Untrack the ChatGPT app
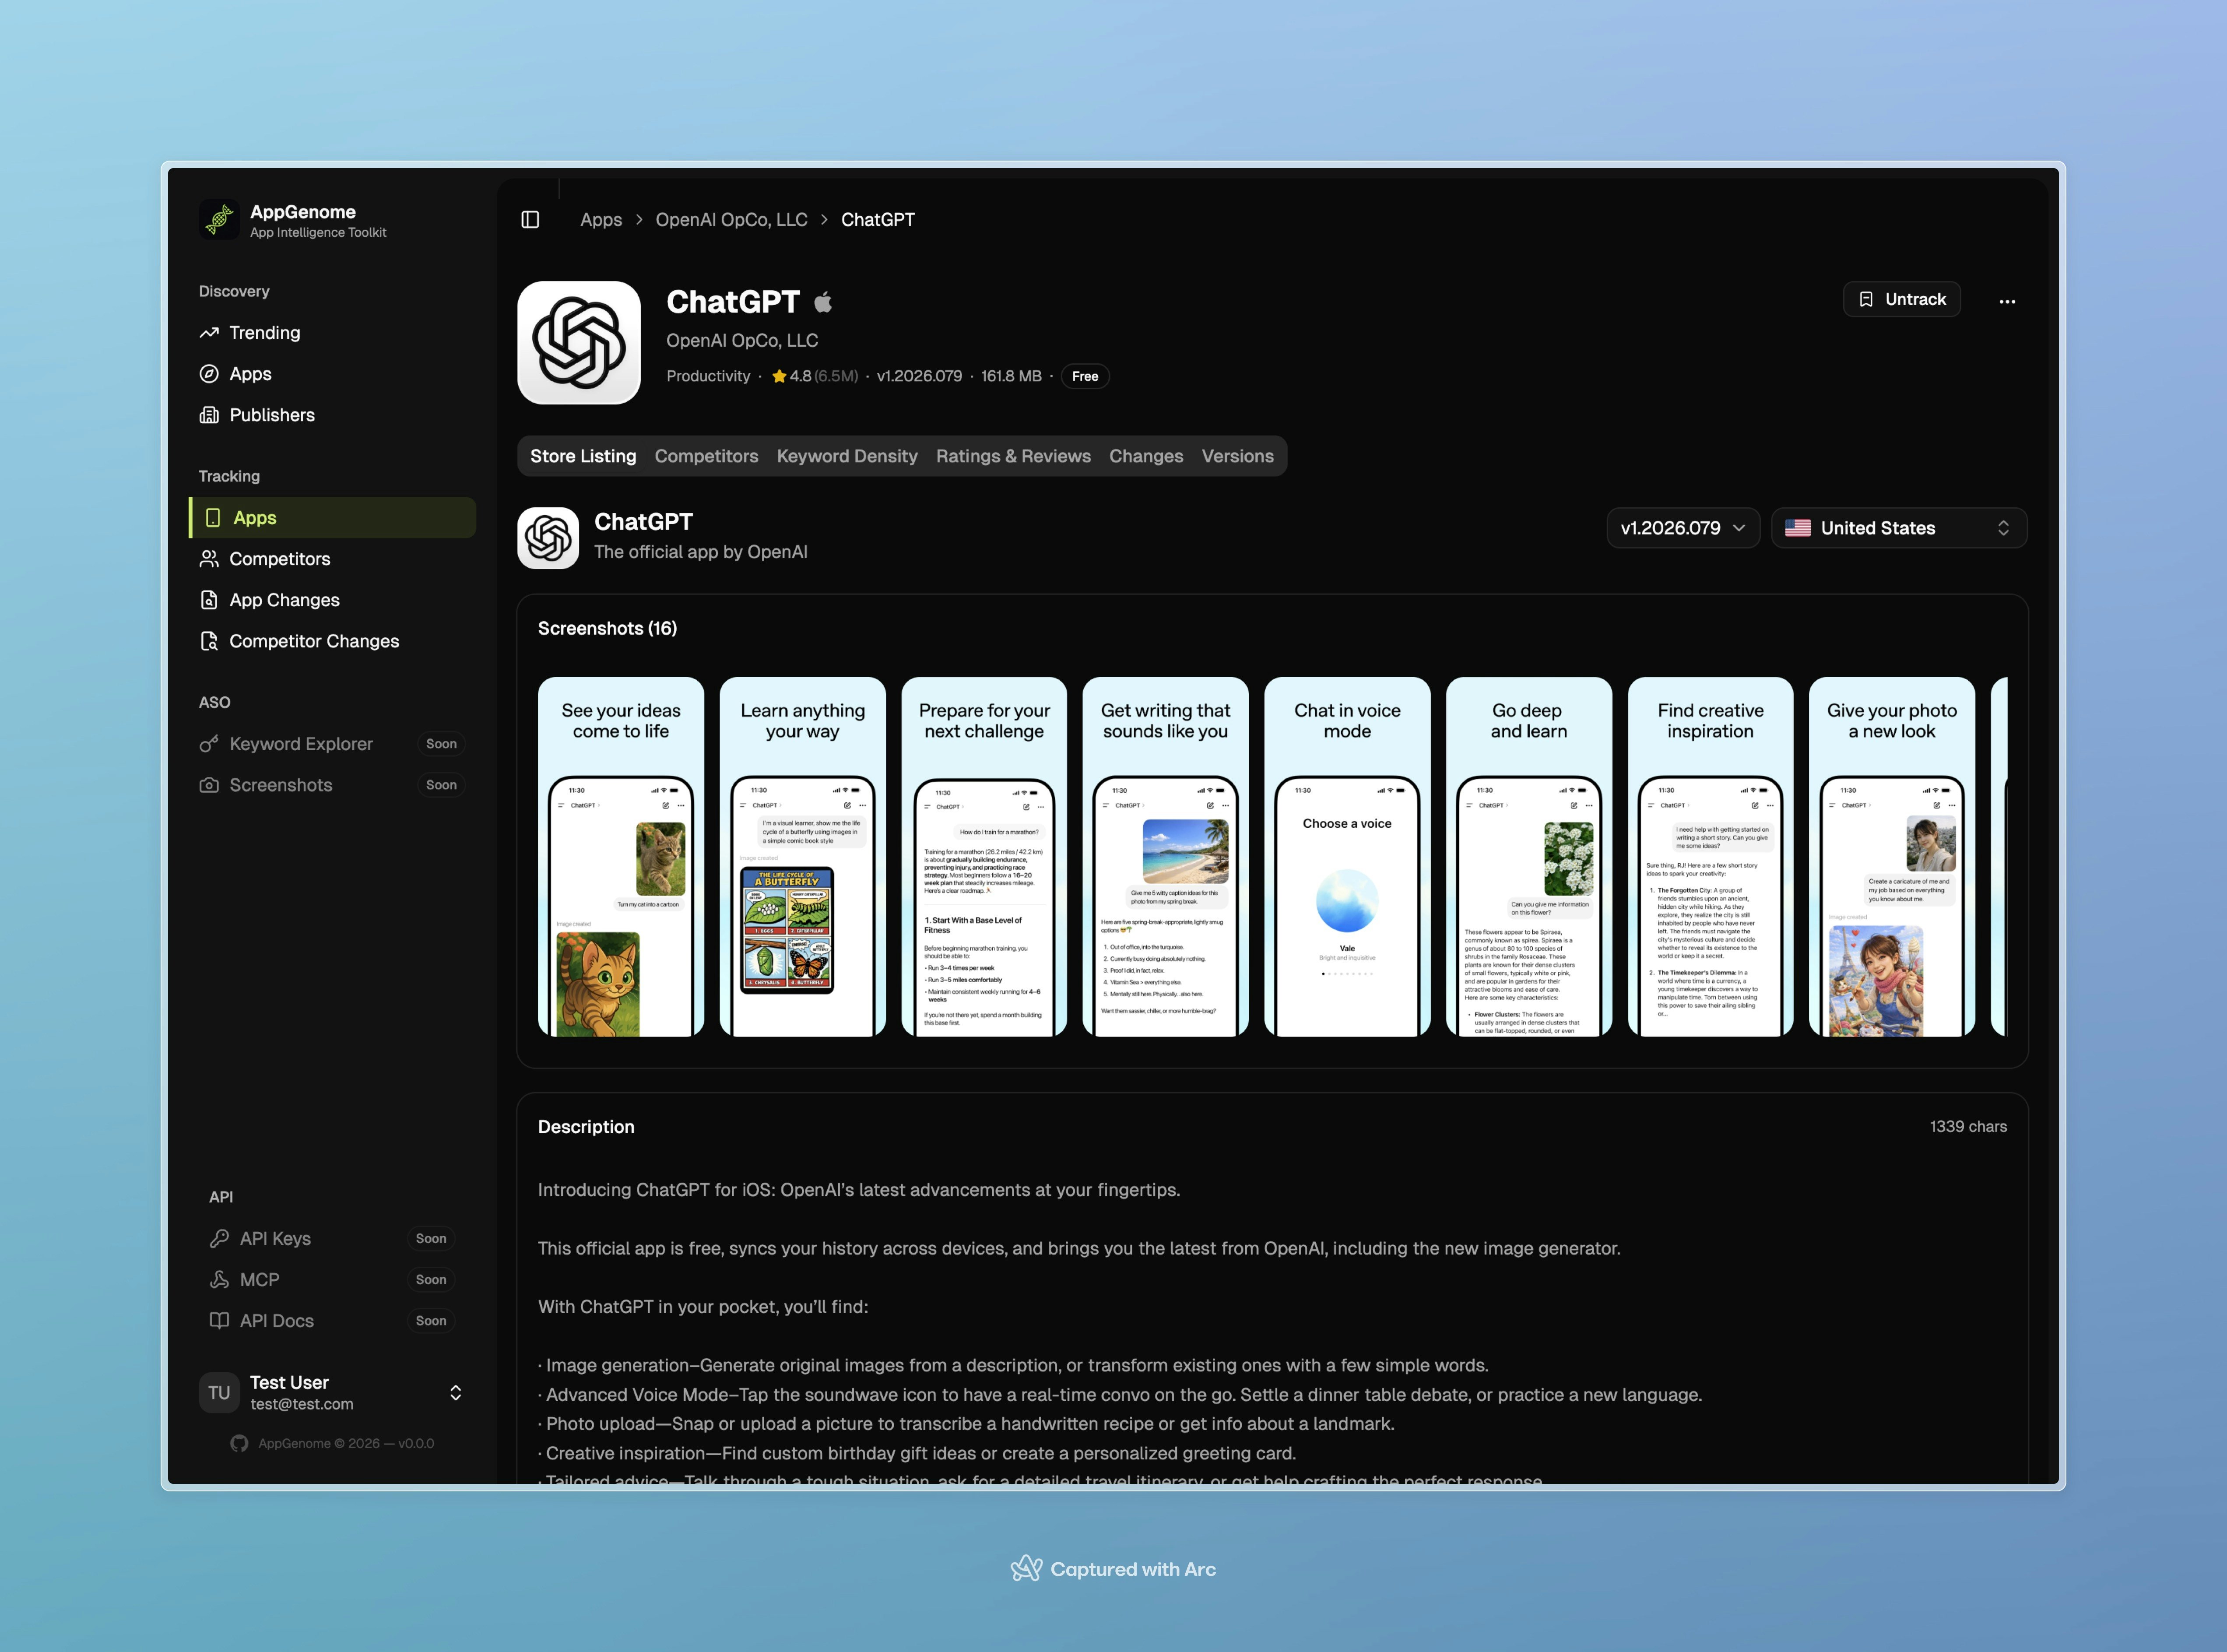2227x1652 pixels. (x=1902, y=300)
